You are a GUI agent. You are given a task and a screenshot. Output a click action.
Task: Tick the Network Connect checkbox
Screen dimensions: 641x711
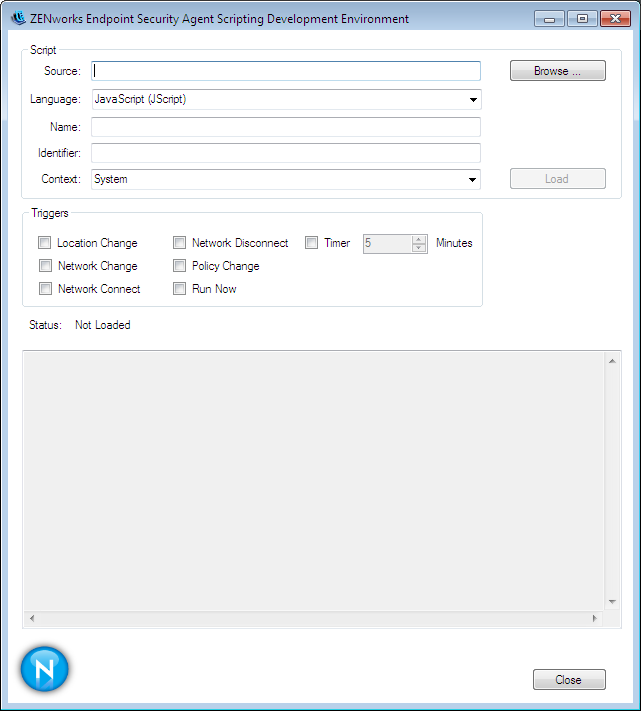pyautogui.click(x=45, y=288)
